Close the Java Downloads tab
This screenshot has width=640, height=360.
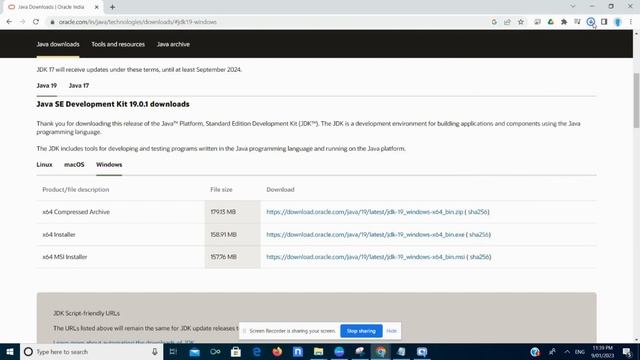coord(96,7)
